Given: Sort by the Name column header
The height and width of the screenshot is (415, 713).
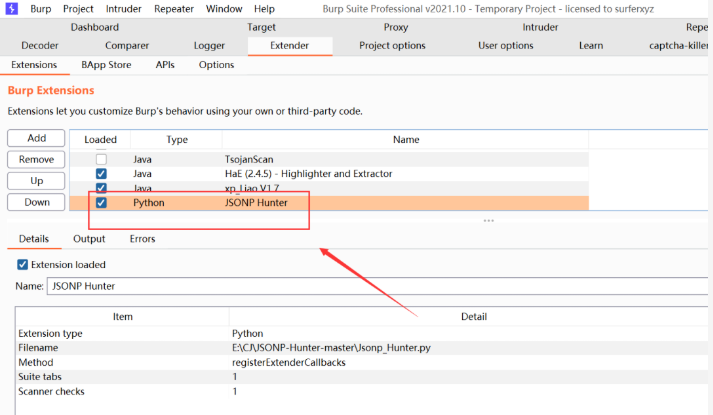Looking at the screenshot, I should [x=406, y=140].
